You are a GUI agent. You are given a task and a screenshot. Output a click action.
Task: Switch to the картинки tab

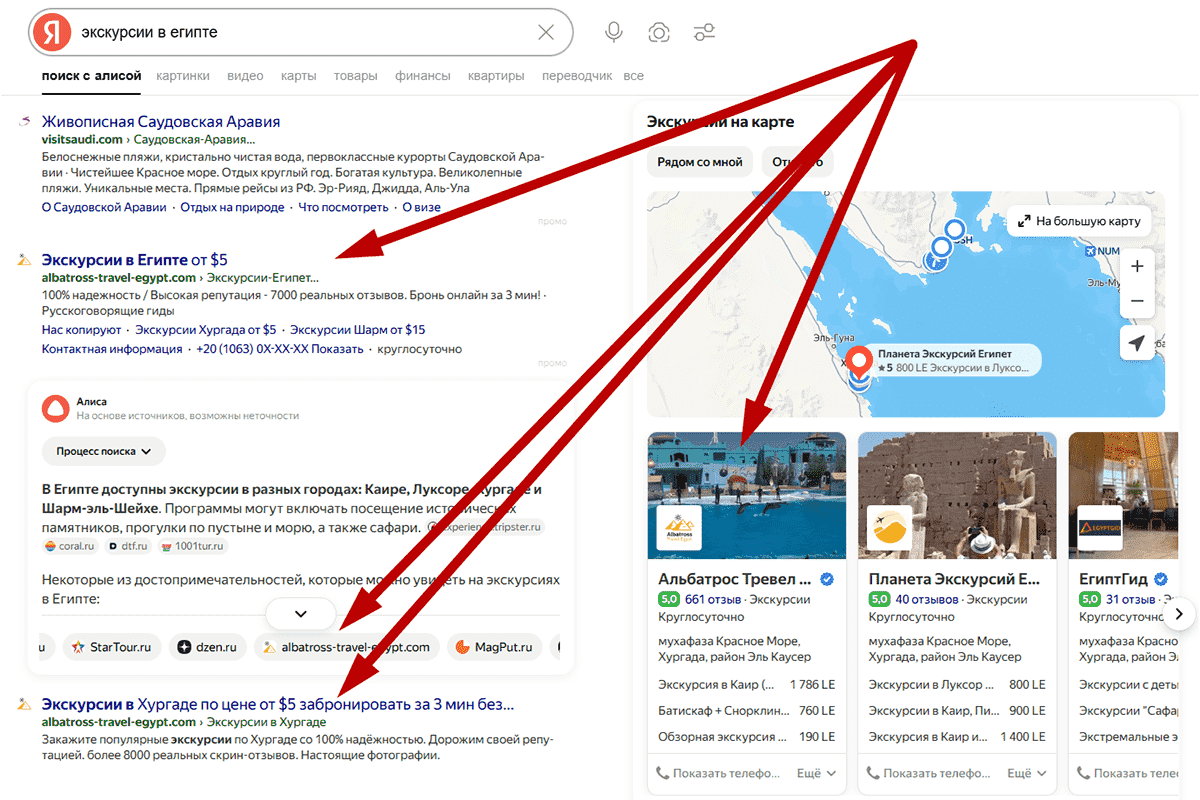tap(183, 76)
